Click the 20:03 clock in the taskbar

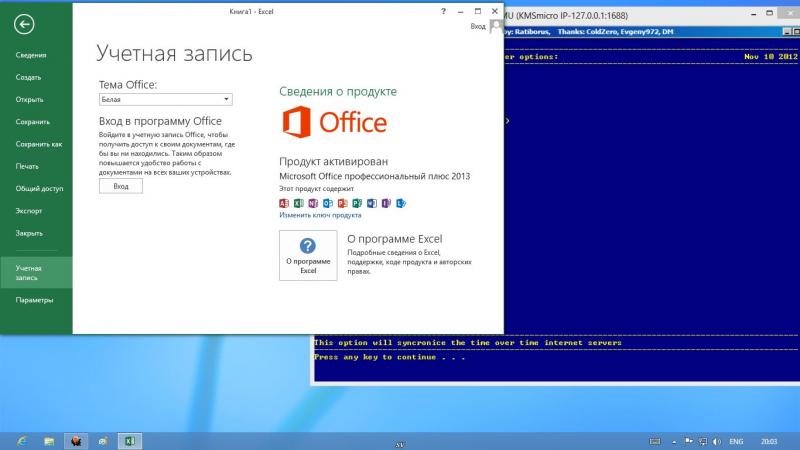pos(769,441)
